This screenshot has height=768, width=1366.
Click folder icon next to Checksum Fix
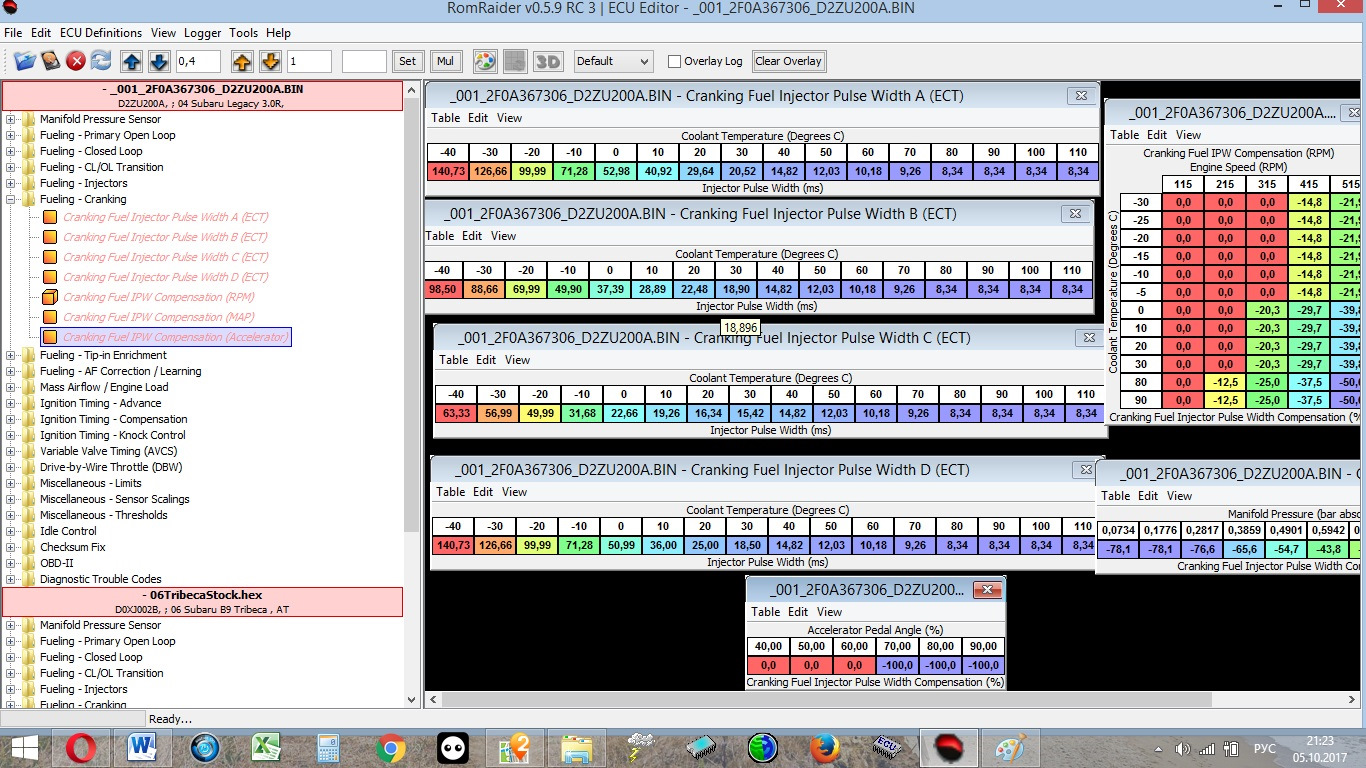[28, 547]
